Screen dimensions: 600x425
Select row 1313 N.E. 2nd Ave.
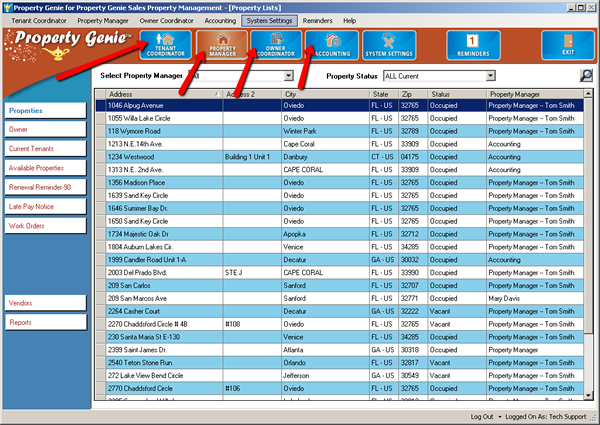point(339,170)
